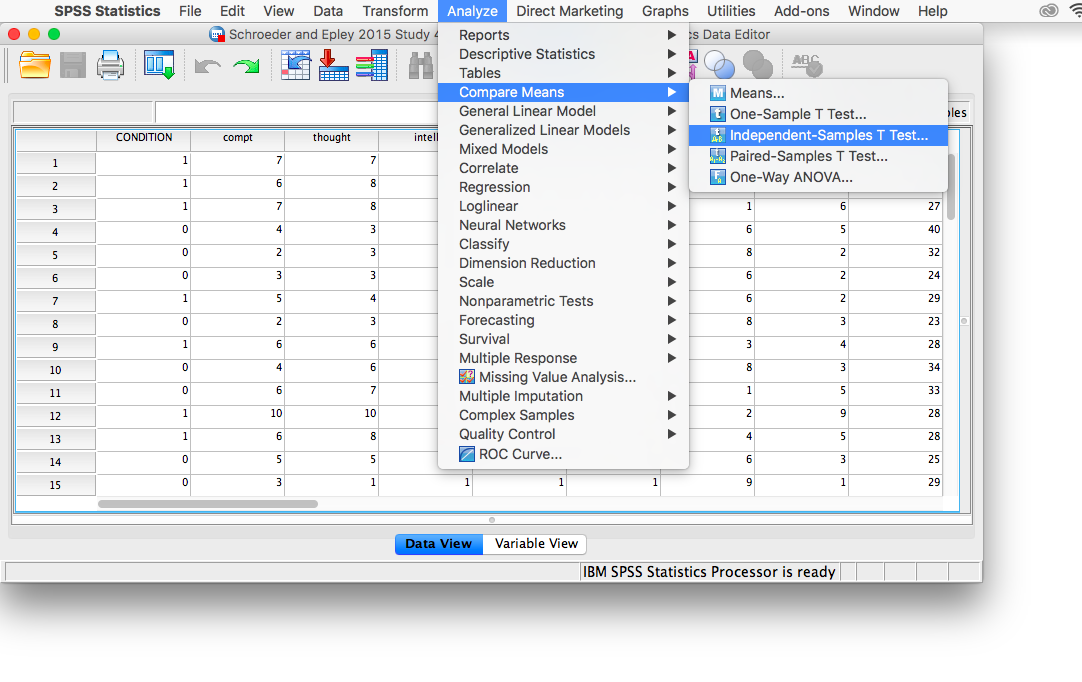The image size is (1082, 682).
Task: Click the highlighted Compare Means menu entry
Action: pyautogui.click(x=564, y=92)
